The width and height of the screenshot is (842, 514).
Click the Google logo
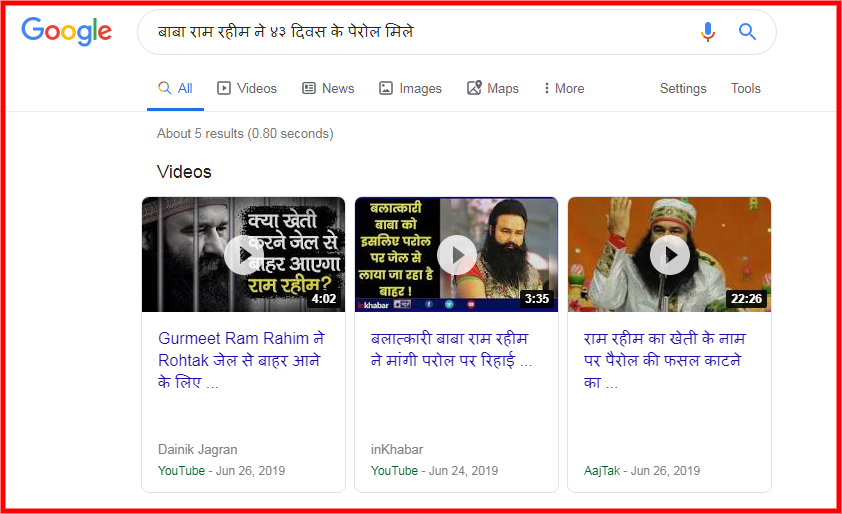pyautogui.click(x=67, y=32)
